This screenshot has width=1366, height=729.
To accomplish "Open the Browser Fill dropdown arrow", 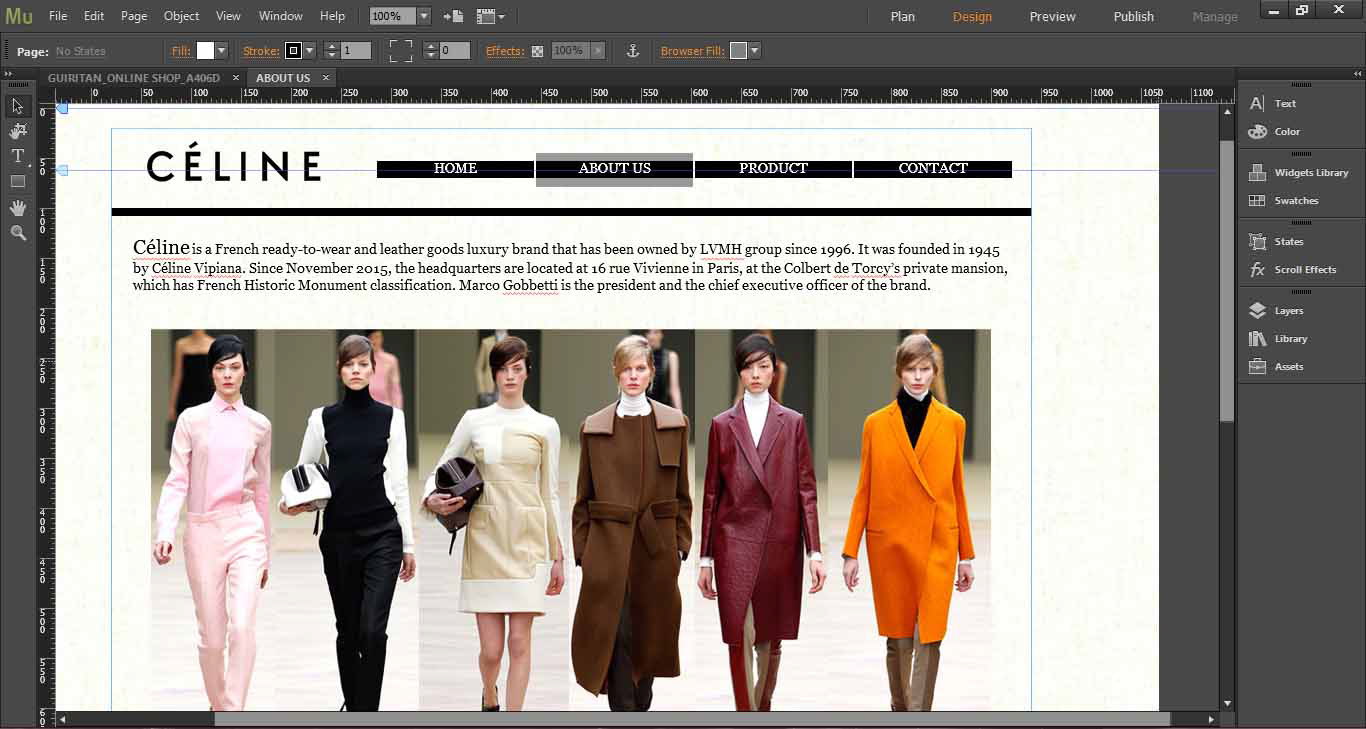I will tap(755, 50).
